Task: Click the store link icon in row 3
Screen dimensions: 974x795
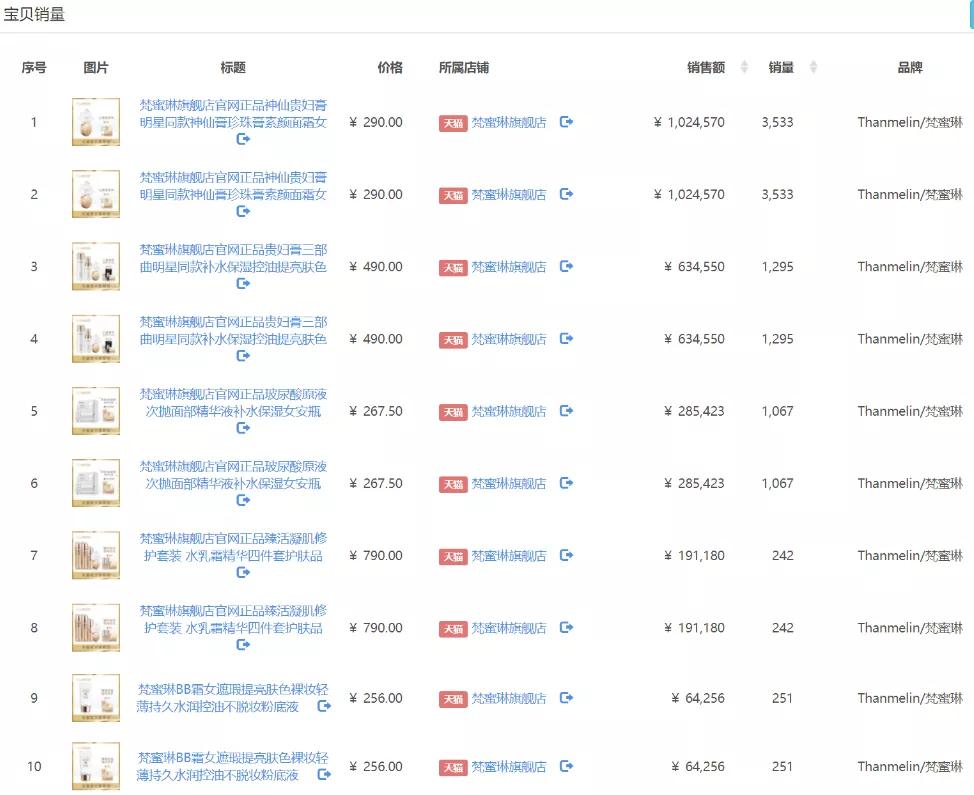Action: (566, 266)
